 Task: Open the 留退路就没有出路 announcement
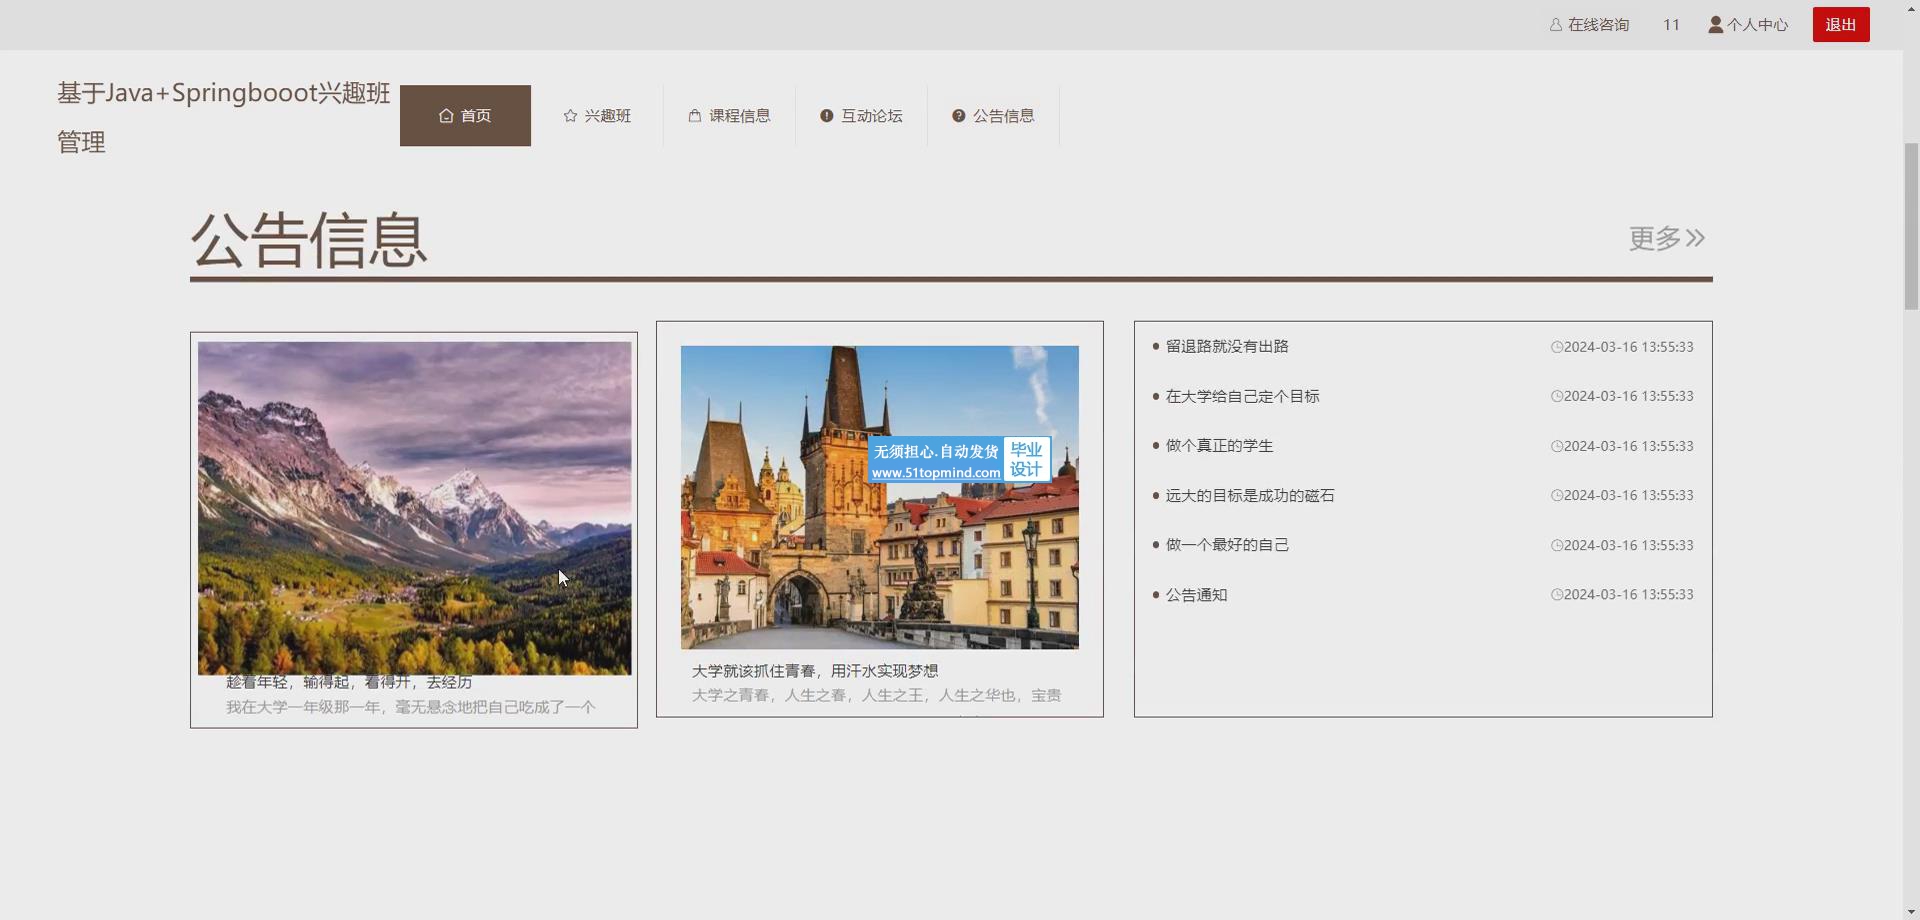1227,347
